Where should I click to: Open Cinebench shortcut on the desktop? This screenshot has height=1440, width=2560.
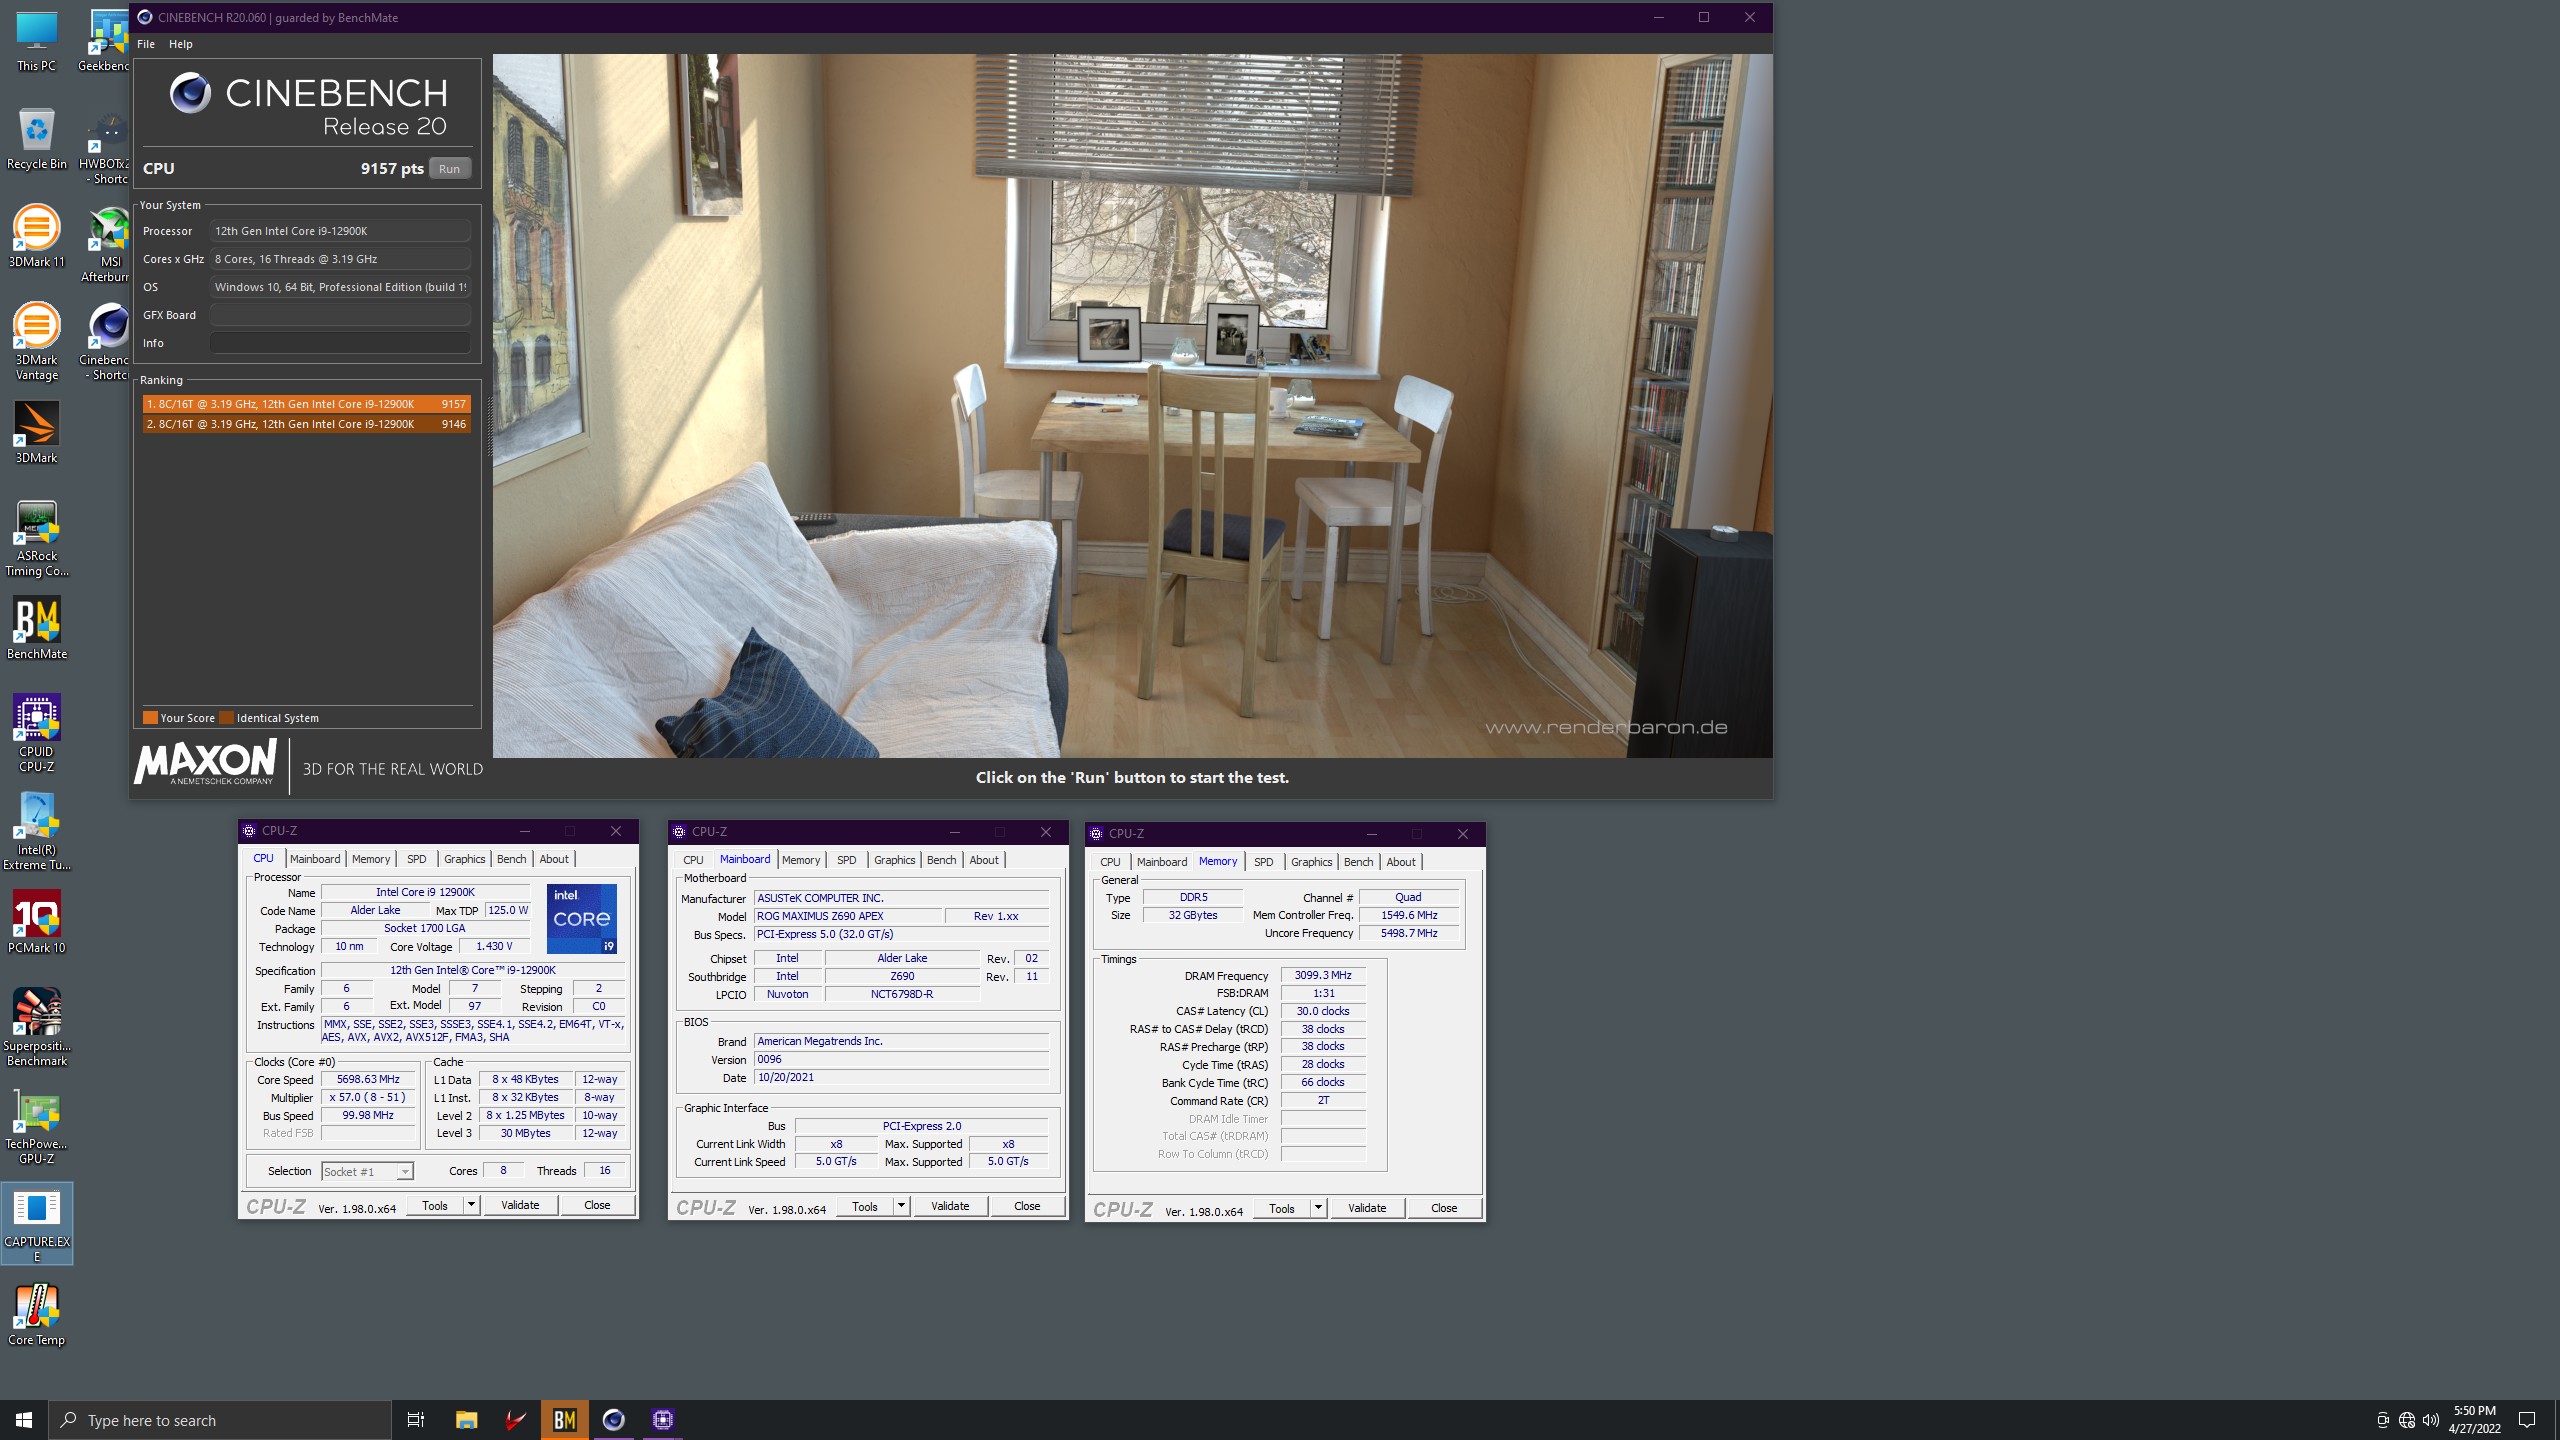(106, 342)
